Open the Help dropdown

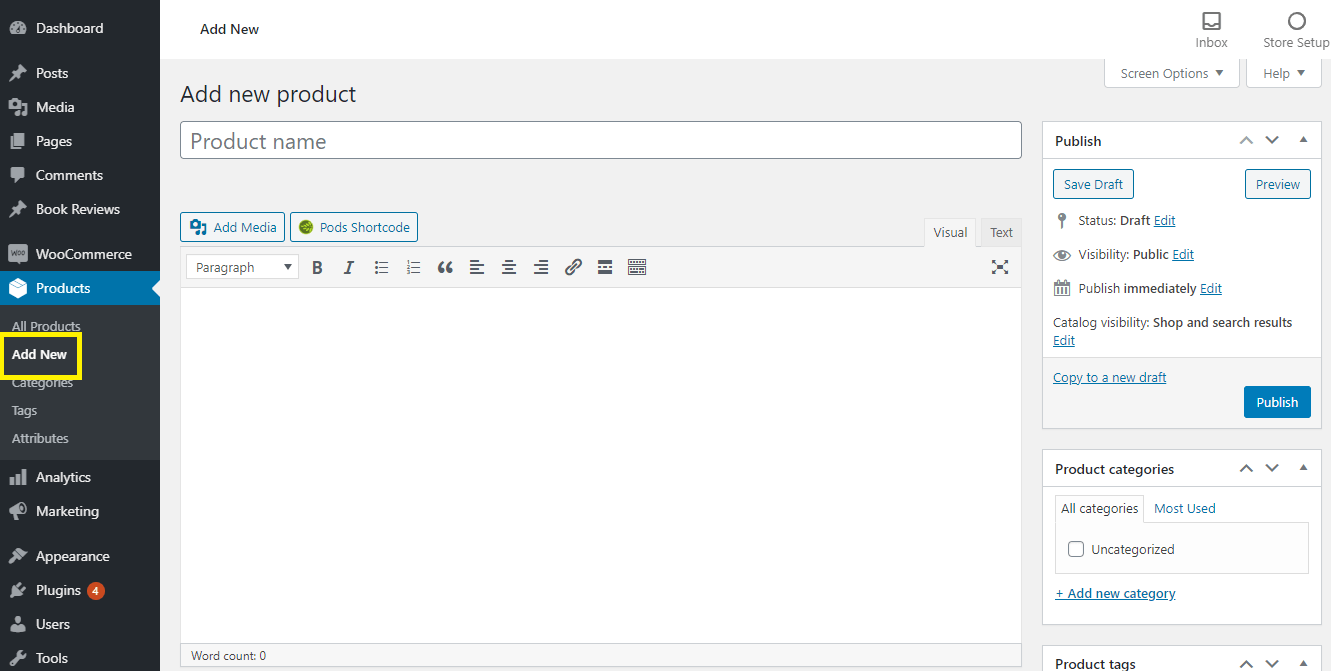1284,73
